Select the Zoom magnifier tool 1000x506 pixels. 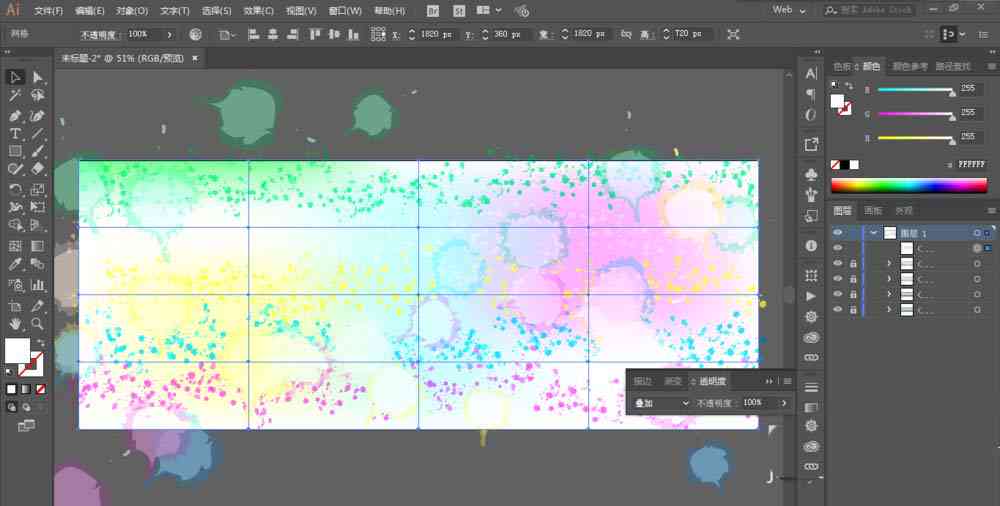(38, 324)
